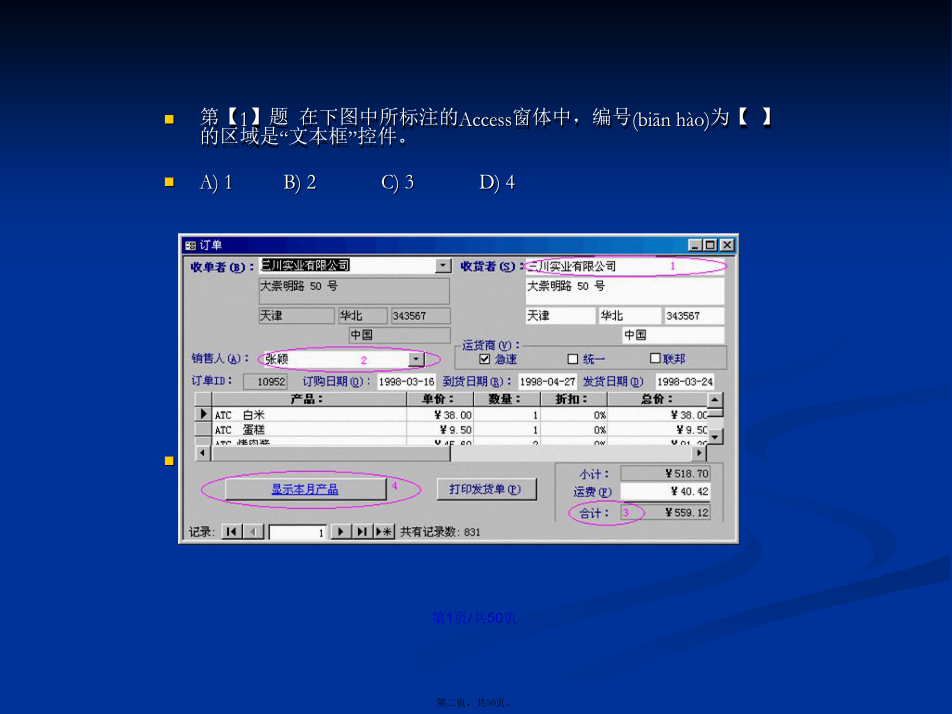
Task: Close the 订单 form window
Action: coord(727,245)
